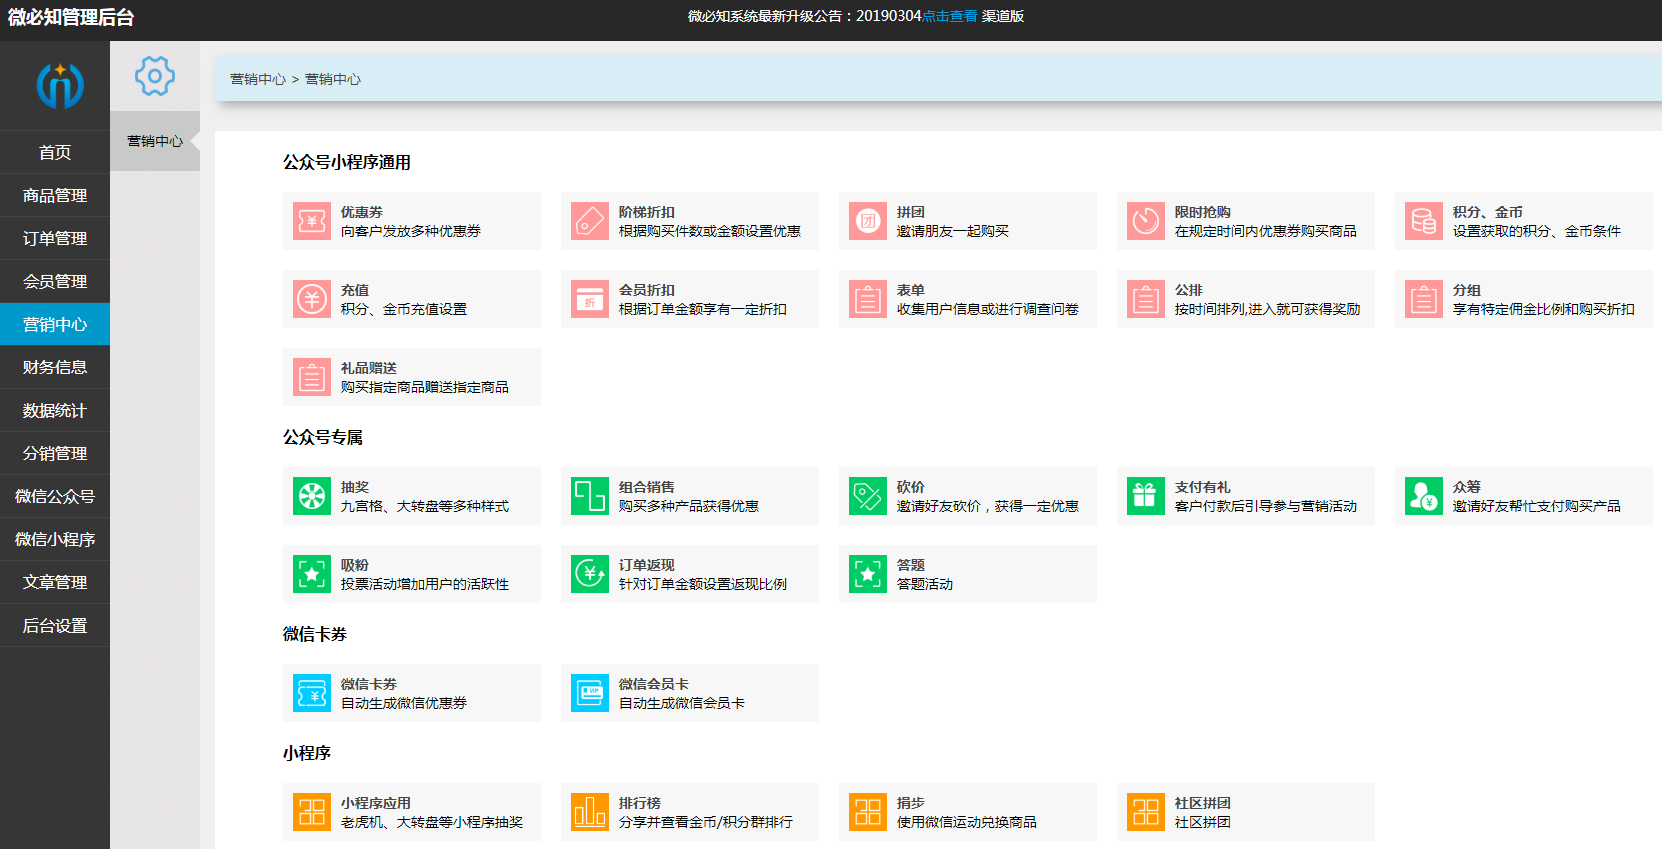Select 微信小程序 from the sidebar menu
1662x849 pixels.
pos(55,540)
